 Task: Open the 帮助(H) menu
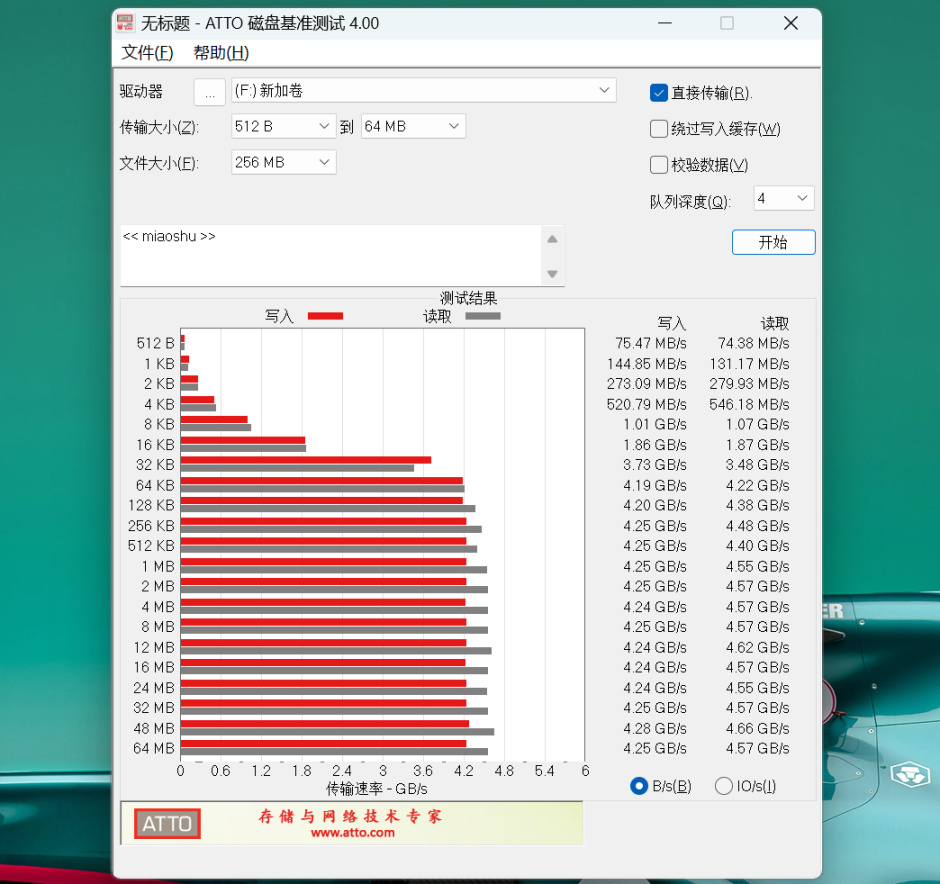(x=221, y=53)
